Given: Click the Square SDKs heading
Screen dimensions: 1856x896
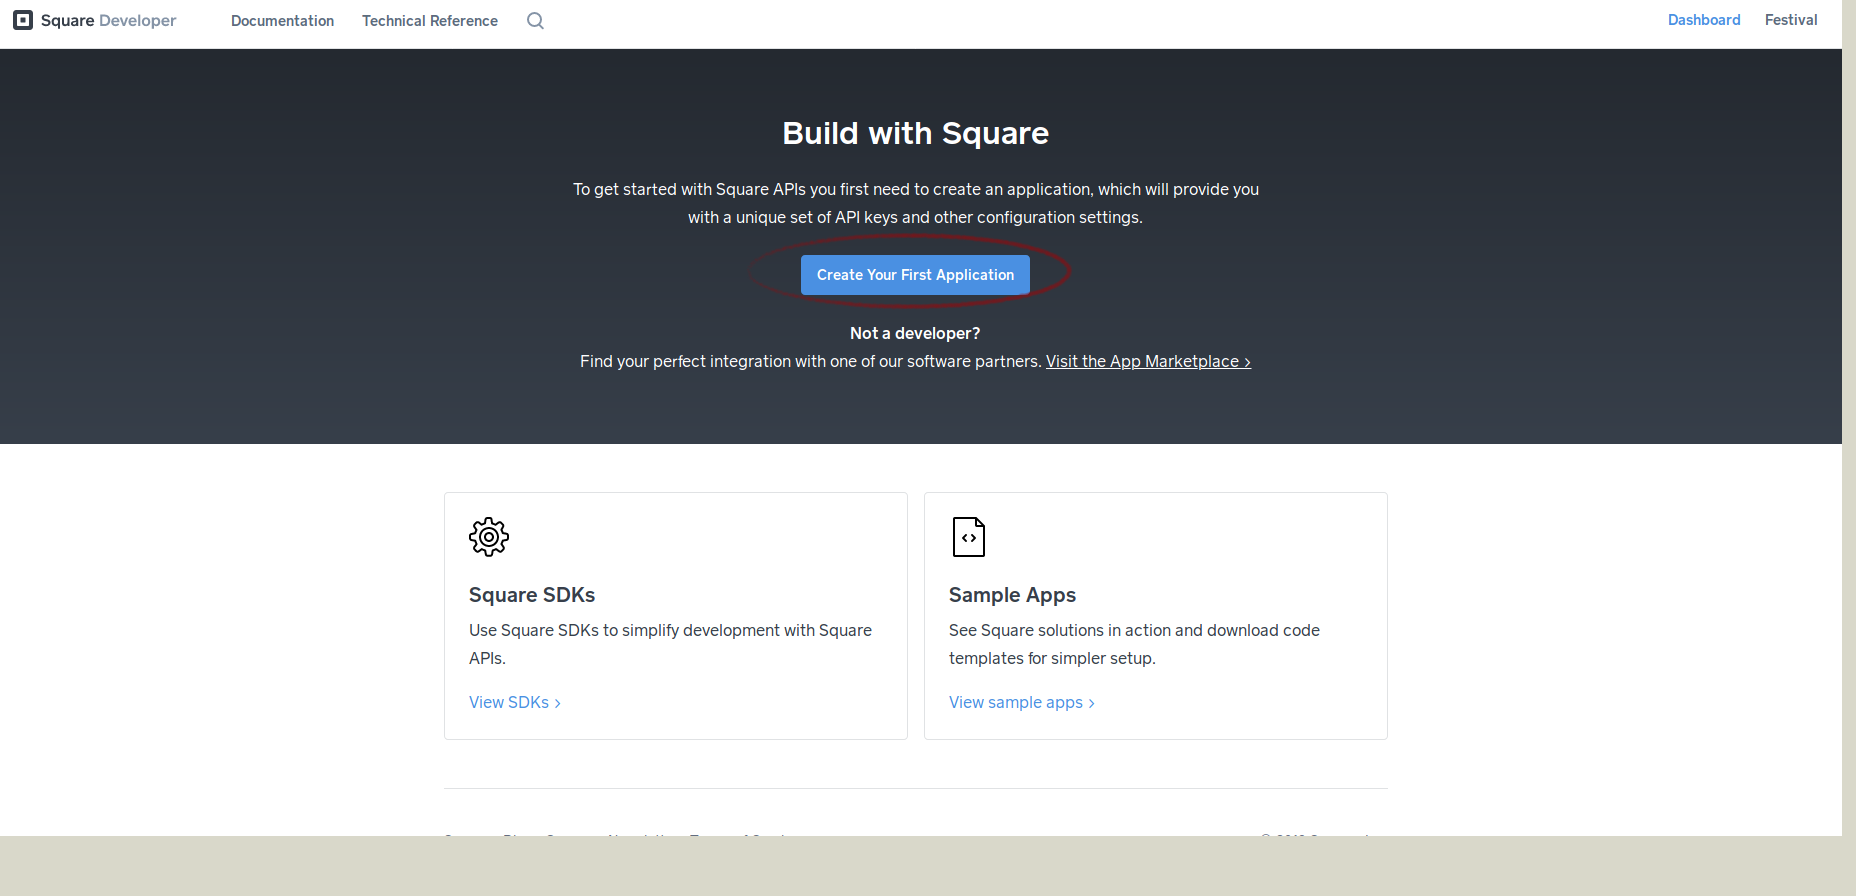Looking at the screenshot, I should pyautogui.click(x=532, y=595).
